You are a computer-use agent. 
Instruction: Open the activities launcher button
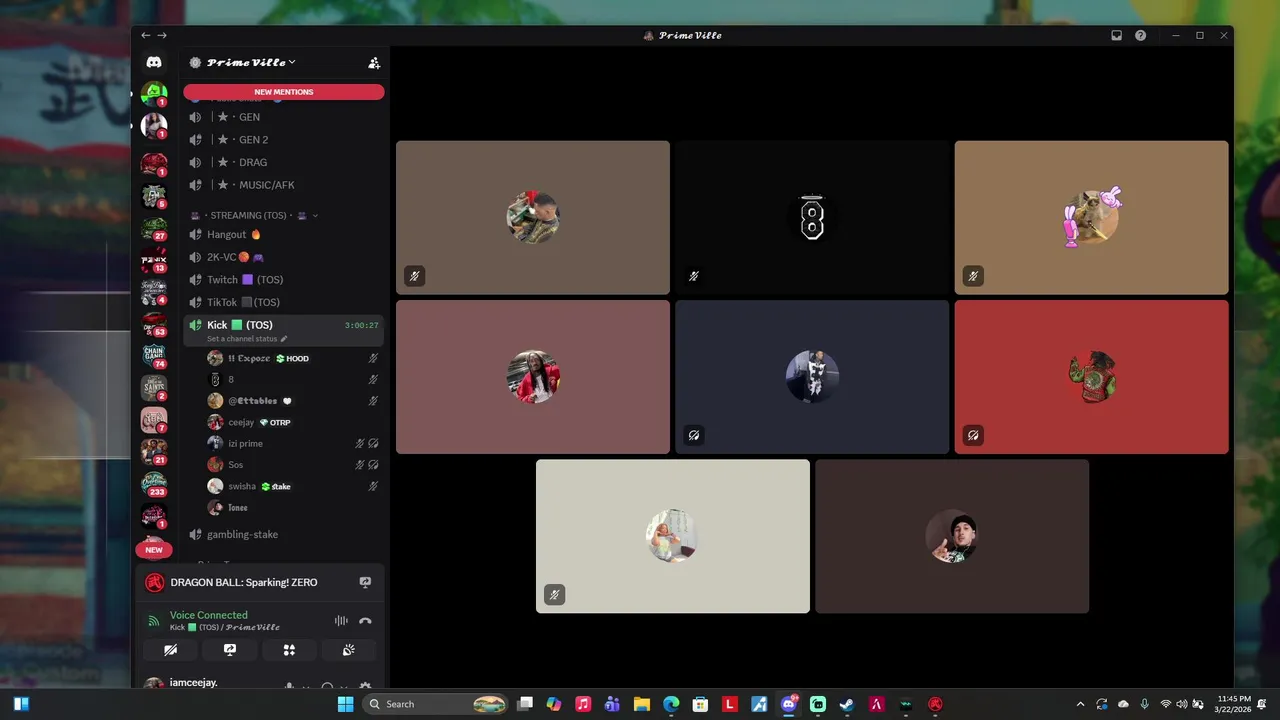pos(289,650)
